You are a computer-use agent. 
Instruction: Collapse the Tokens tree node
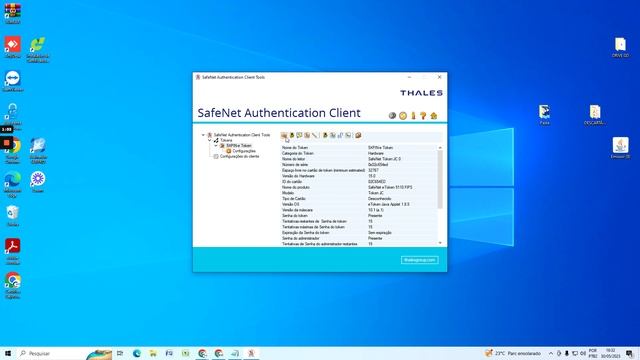point(210,140)
